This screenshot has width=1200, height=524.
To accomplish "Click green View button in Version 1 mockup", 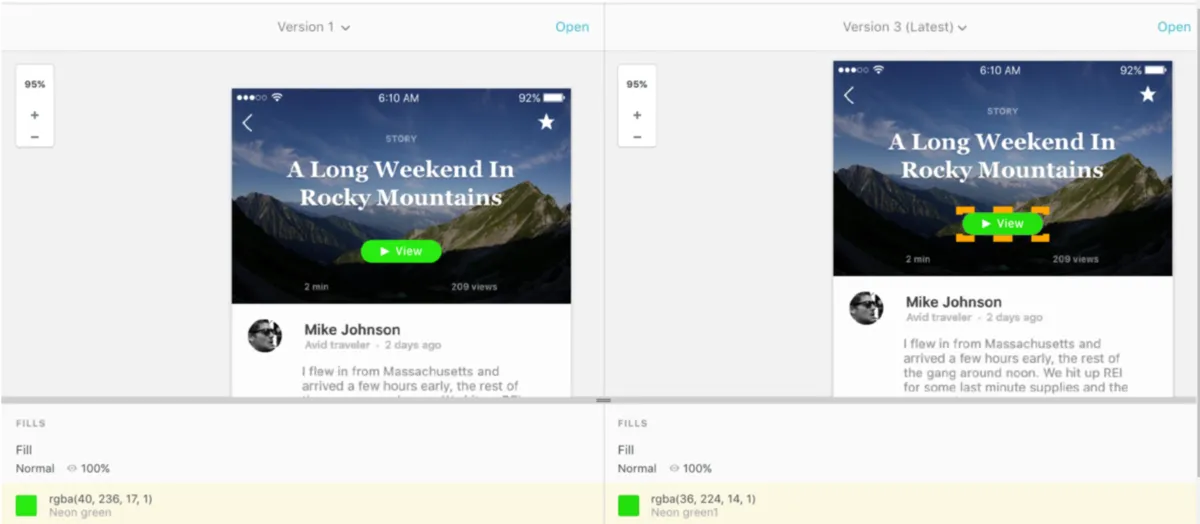I will click(401, 251).
